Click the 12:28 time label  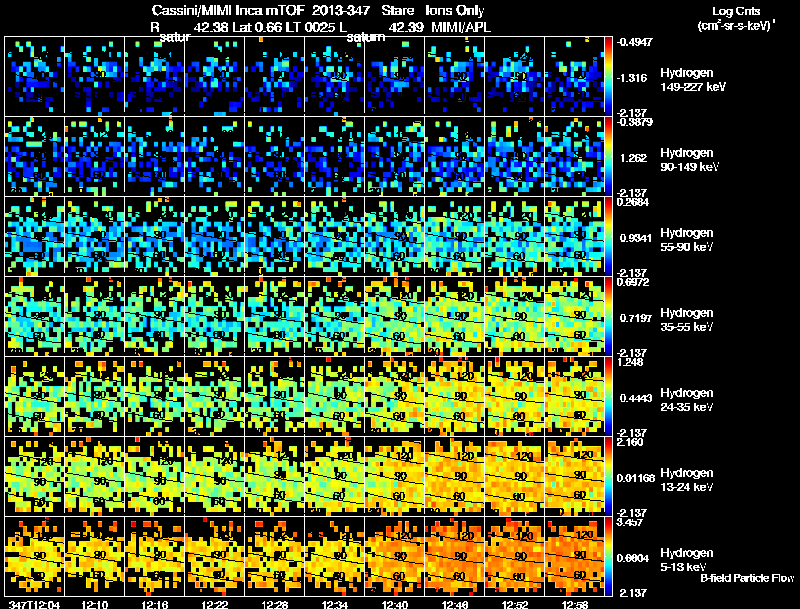tap(275, 604)
